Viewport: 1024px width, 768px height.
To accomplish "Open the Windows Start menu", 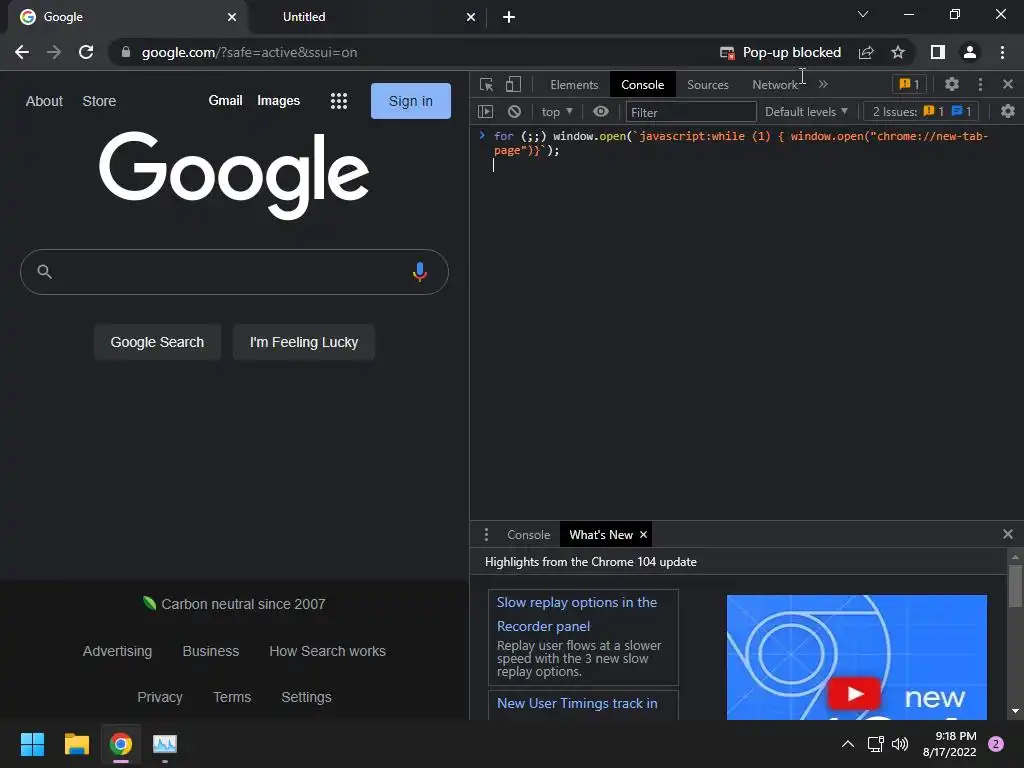I will click(33, 744).
